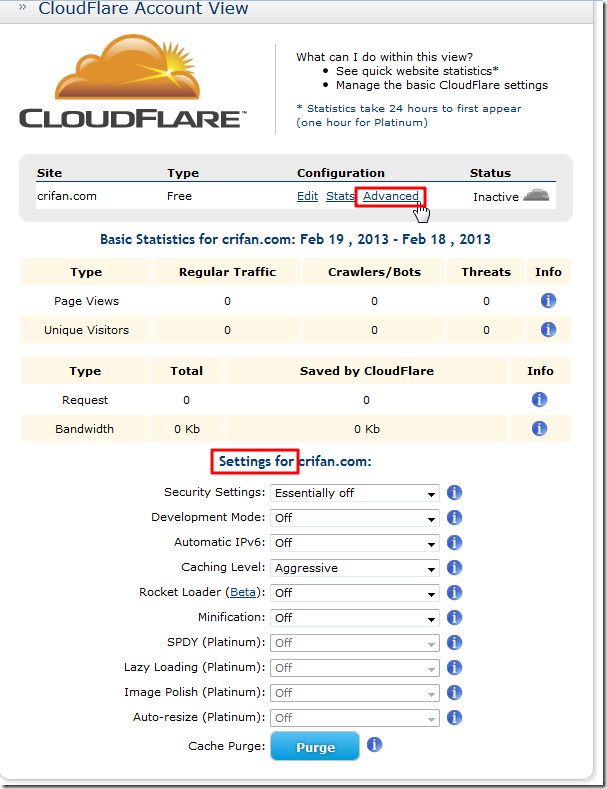Select the Bandwidth row label
This screenshot has height=789, width=607.
tap(85, 429)
